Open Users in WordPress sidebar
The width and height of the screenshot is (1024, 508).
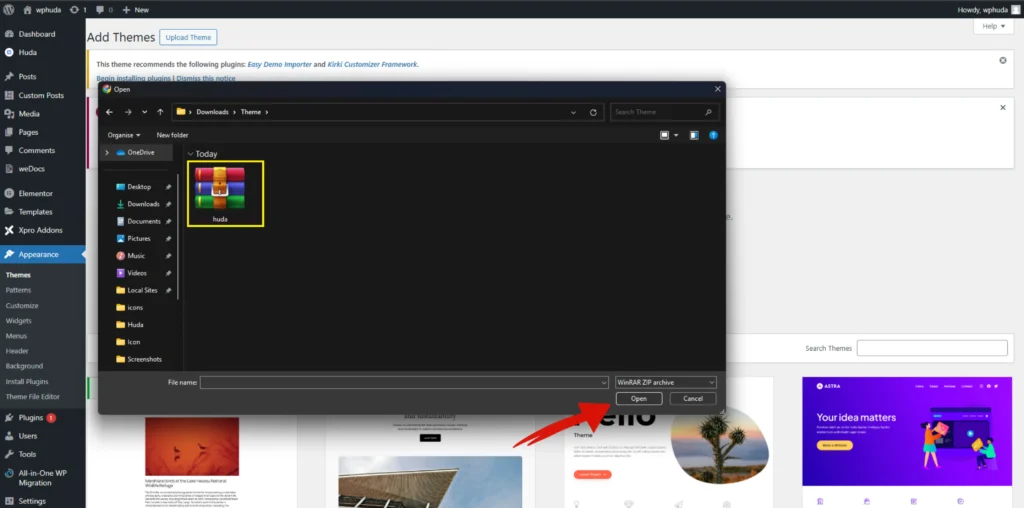point(28,436)
